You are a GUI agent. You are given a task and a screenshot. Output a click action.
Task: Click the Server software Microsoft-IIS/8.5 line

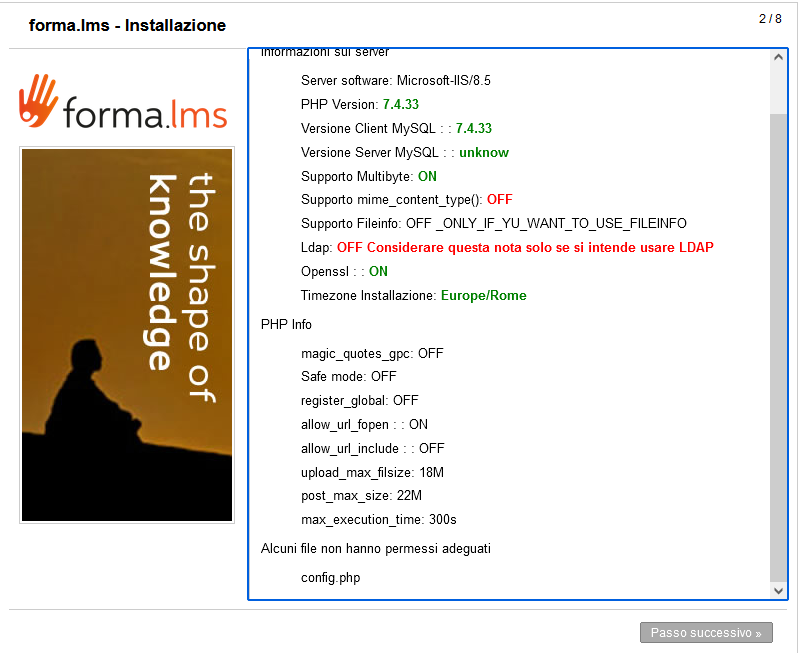[x=395, y=80]
